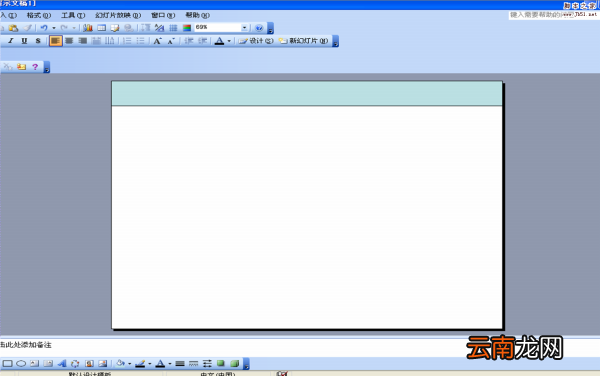600x376 pixels.
Task: Click the Increase Indent icon
Action: tap(202, 41)
